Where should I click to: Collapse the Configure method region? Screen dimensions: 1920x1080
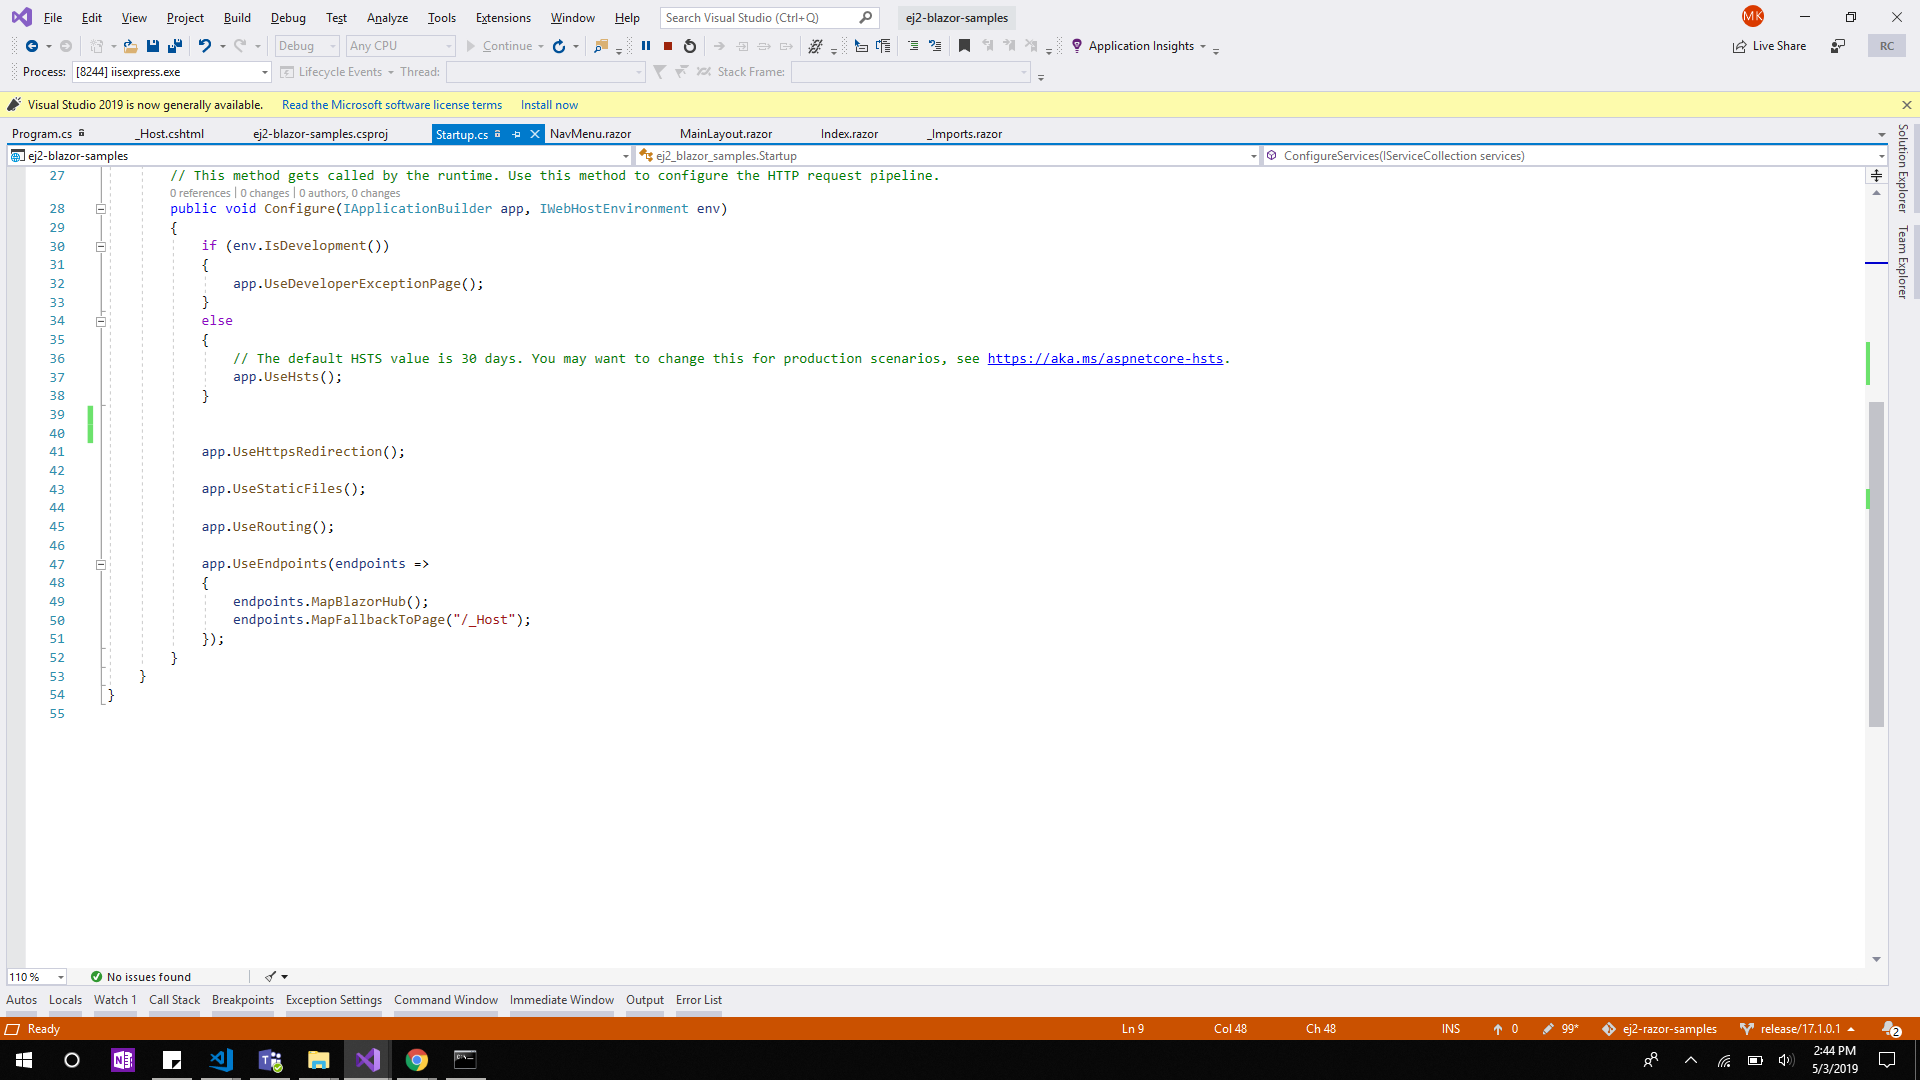(101, 208)
